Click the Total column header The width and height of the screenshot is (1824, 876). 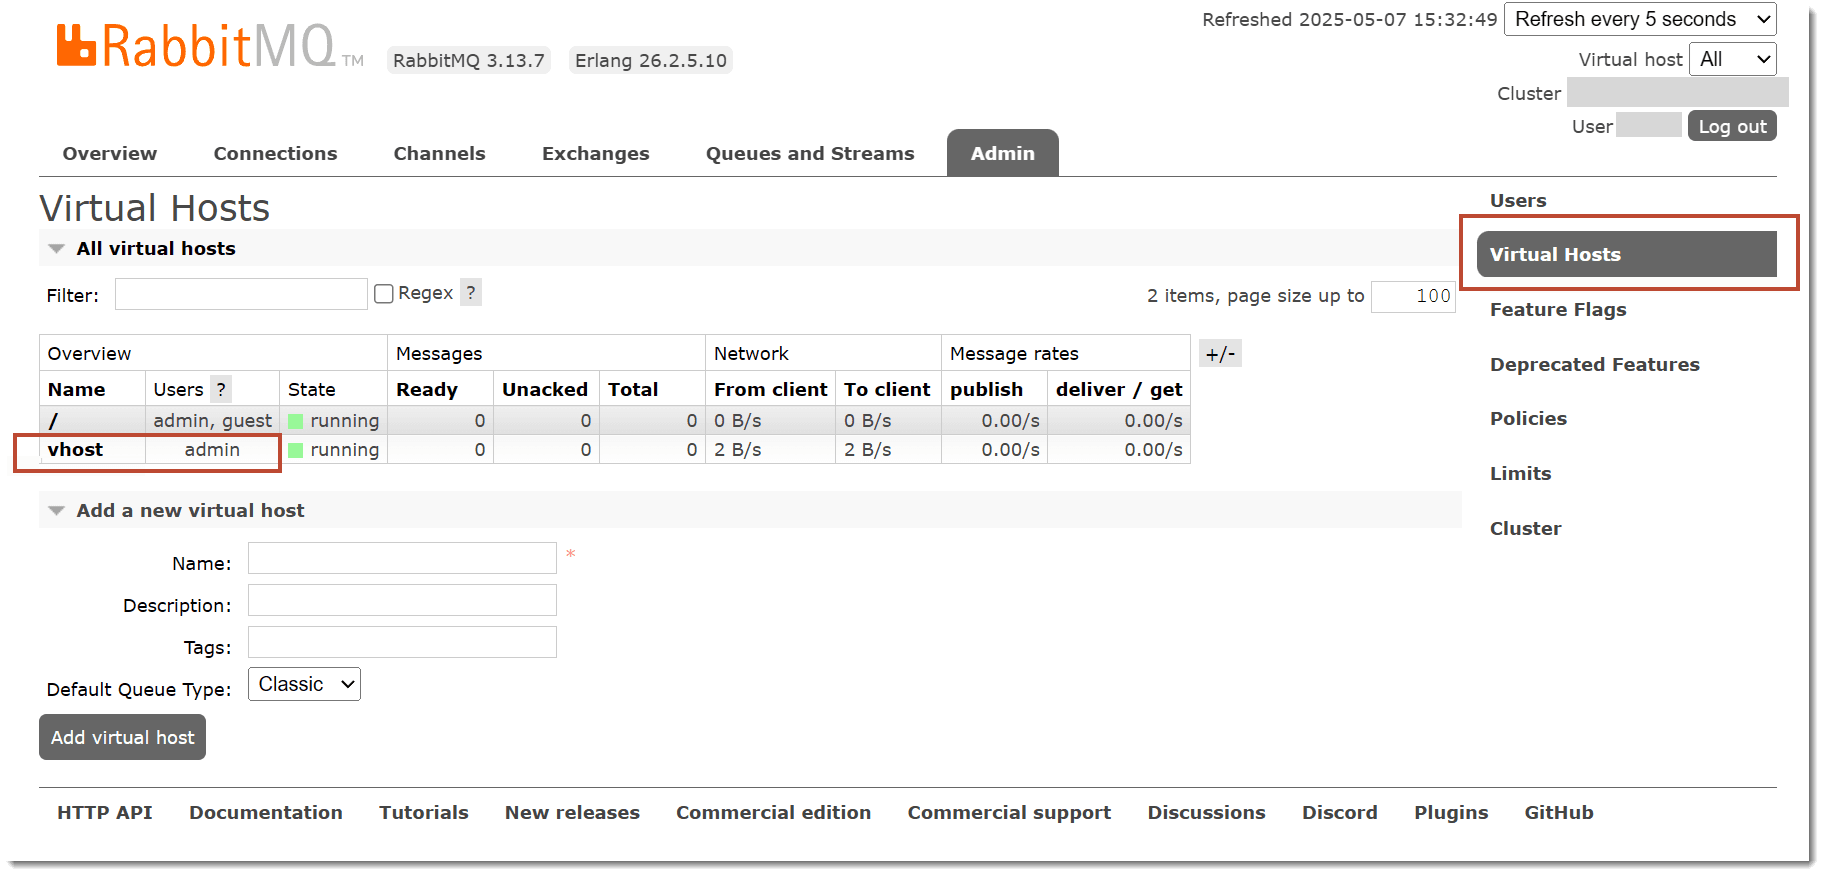pyautogui.click(x=633, y=389)
